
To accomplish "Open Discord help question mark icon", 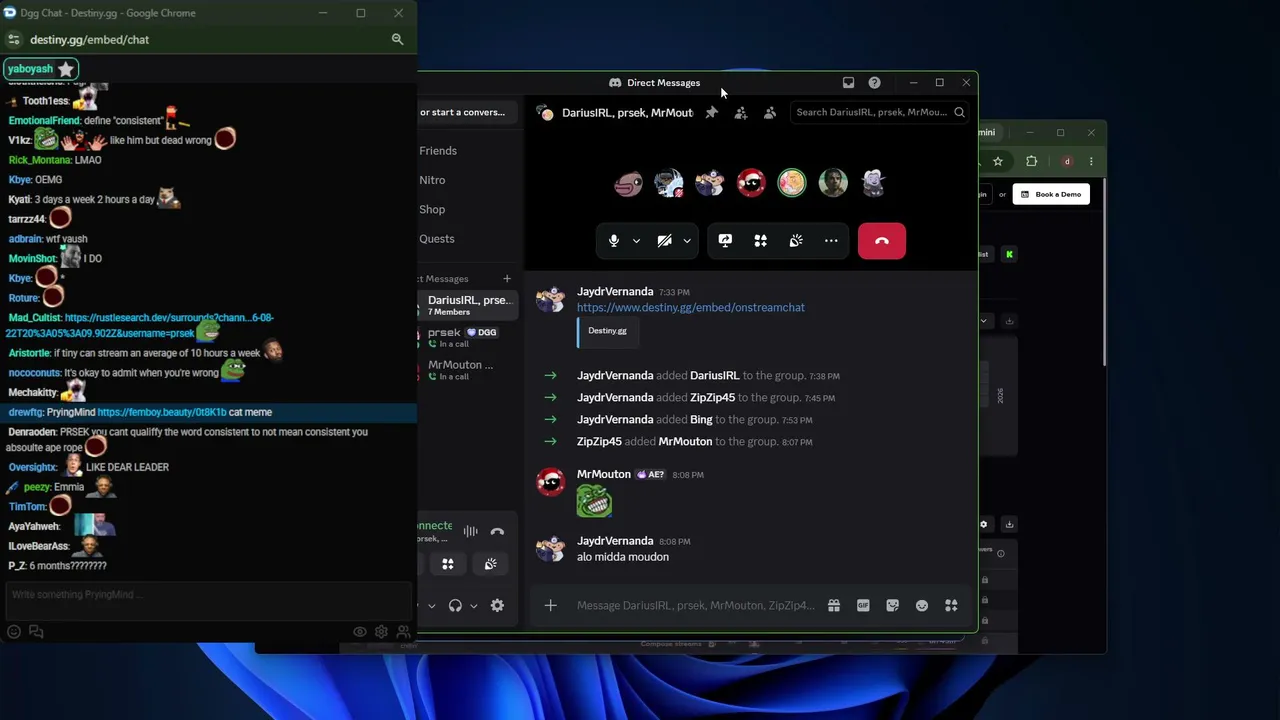I will coord(874,83).
